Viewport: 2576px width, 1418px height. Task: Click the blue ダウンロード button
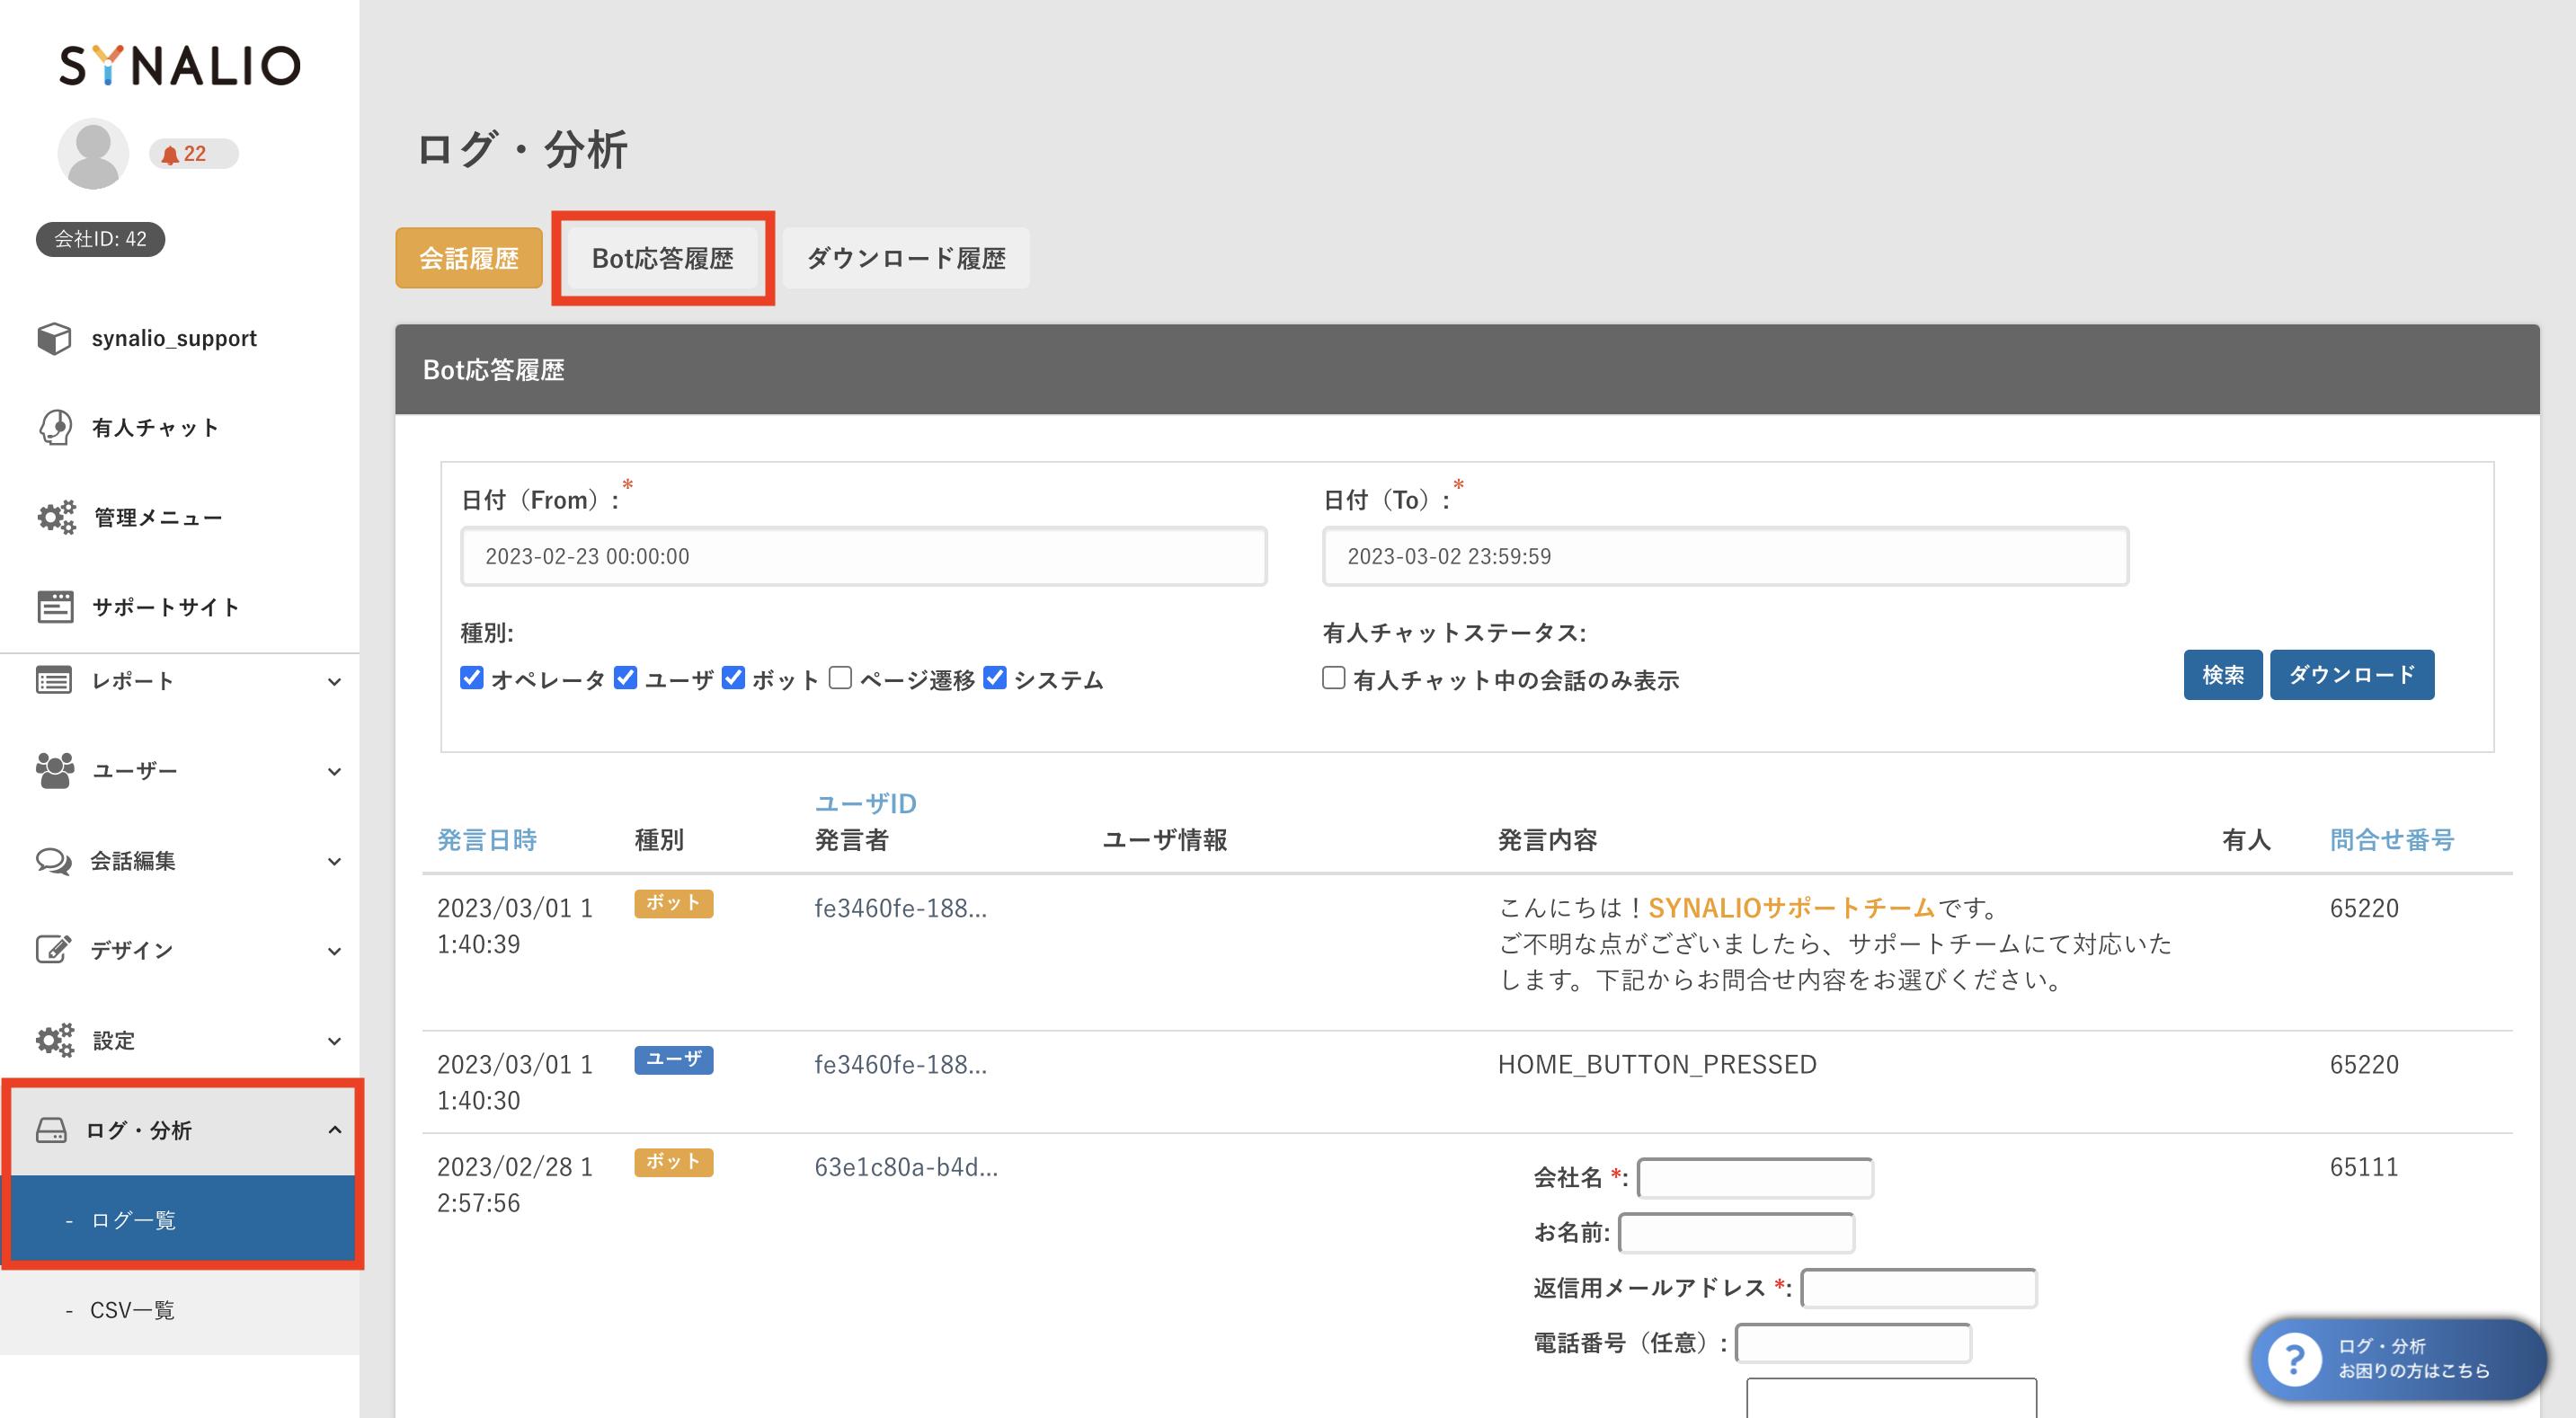coord(2352,675)
